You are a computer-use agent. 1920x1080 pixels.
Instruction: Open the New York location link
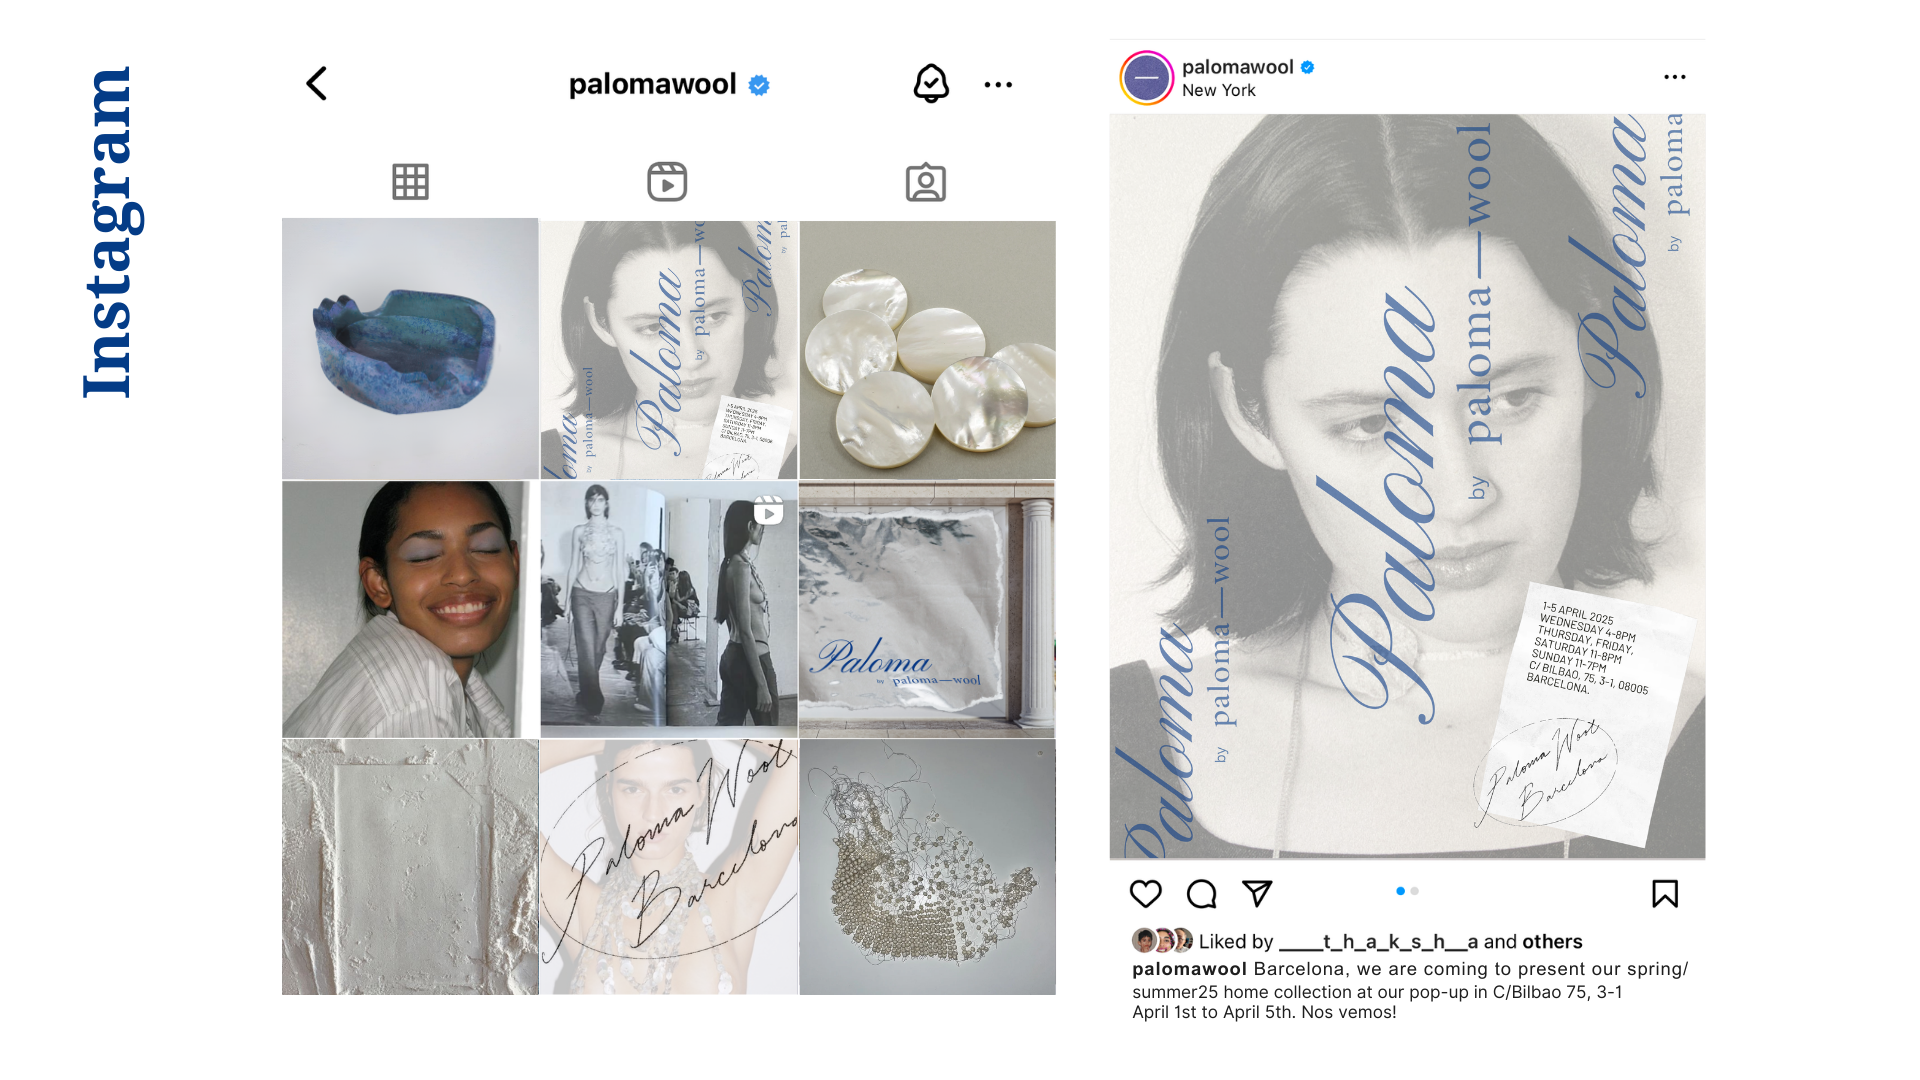(x=1218, y=90)
